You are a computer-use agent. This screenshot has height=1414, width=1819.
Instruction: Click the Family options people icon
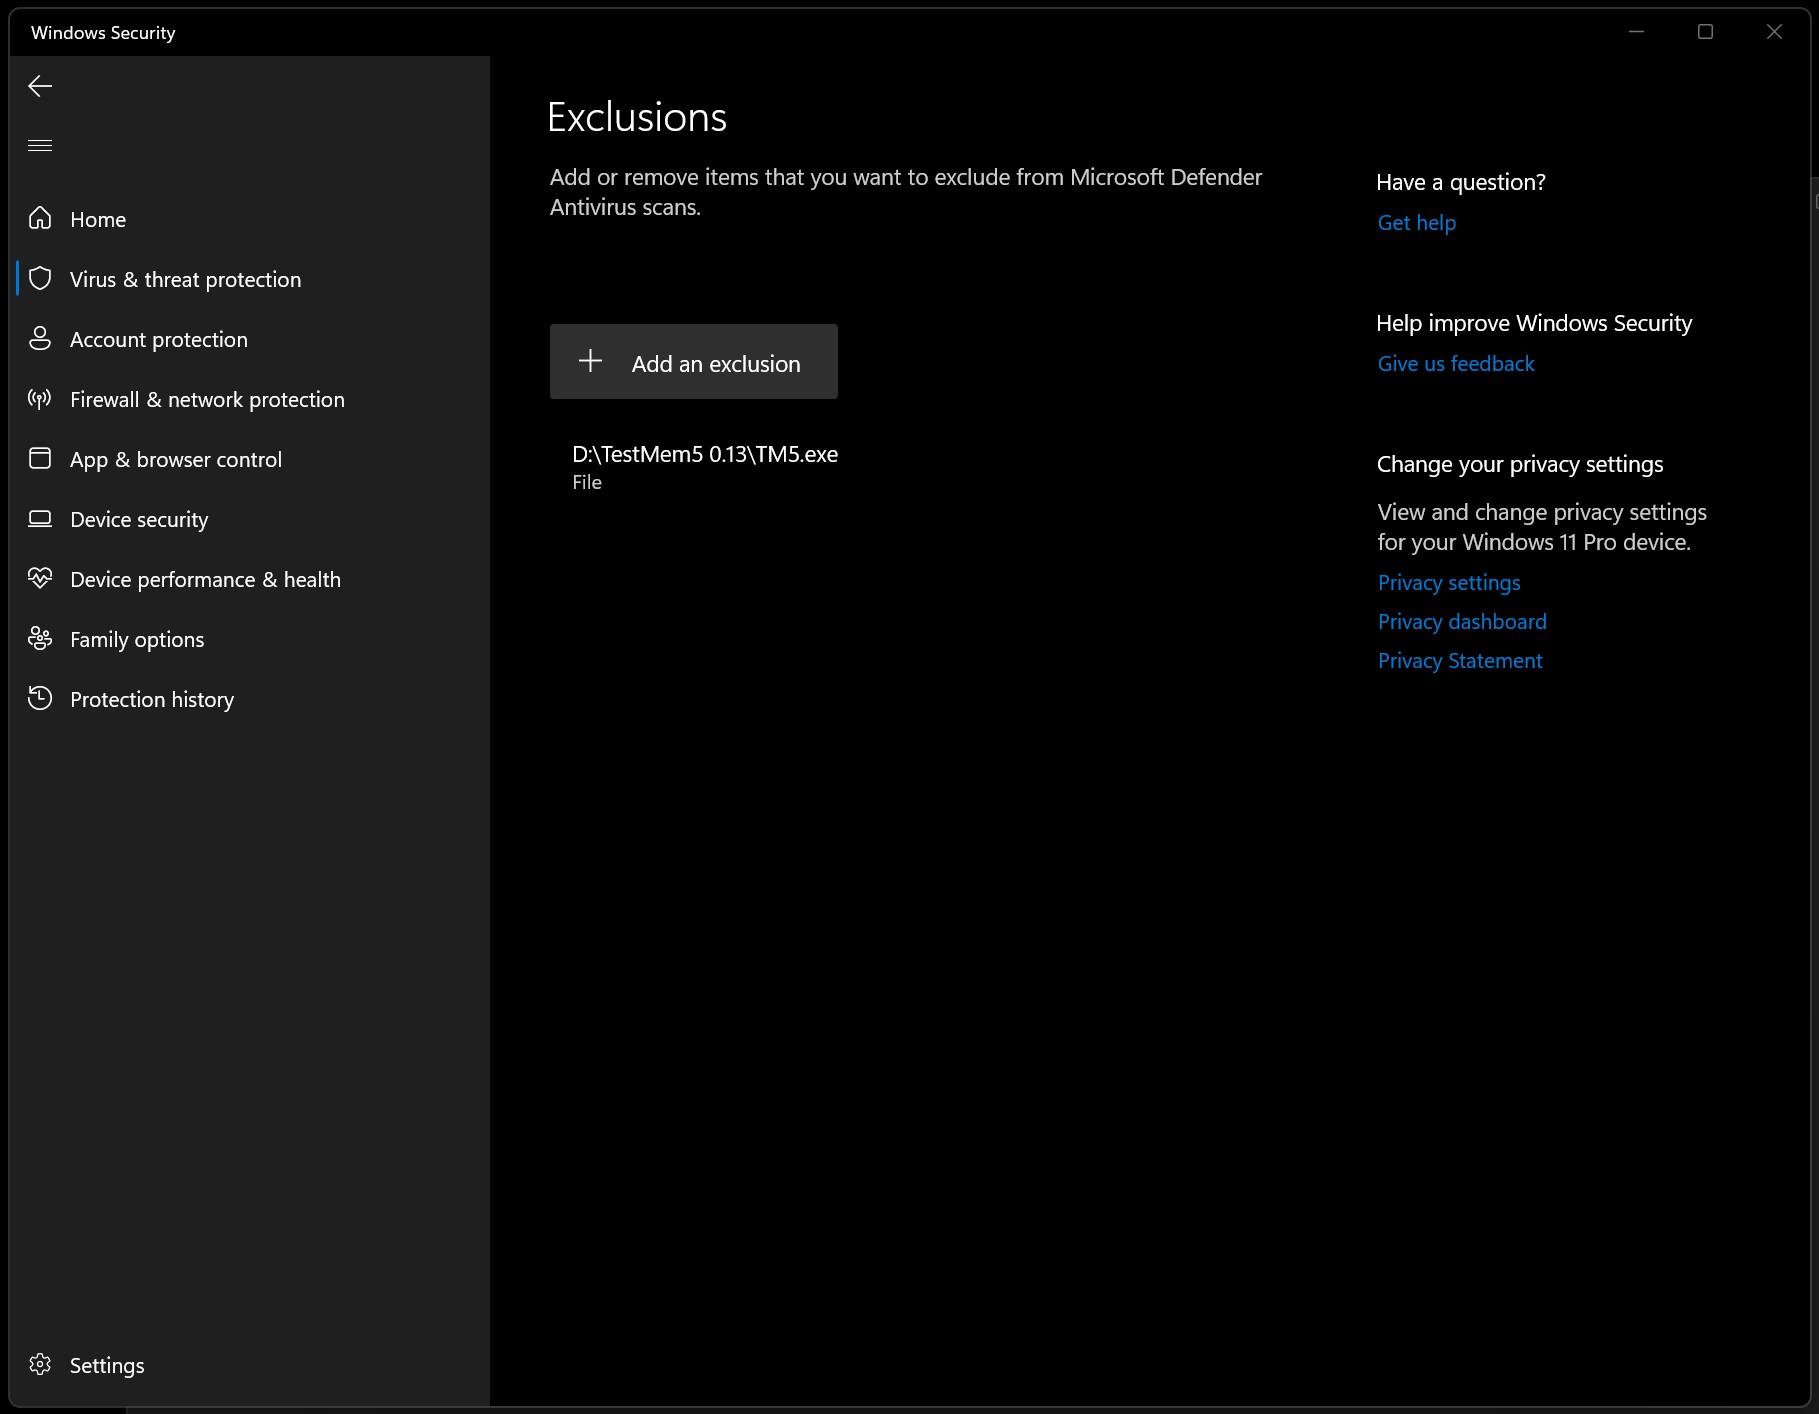[40, 638]
